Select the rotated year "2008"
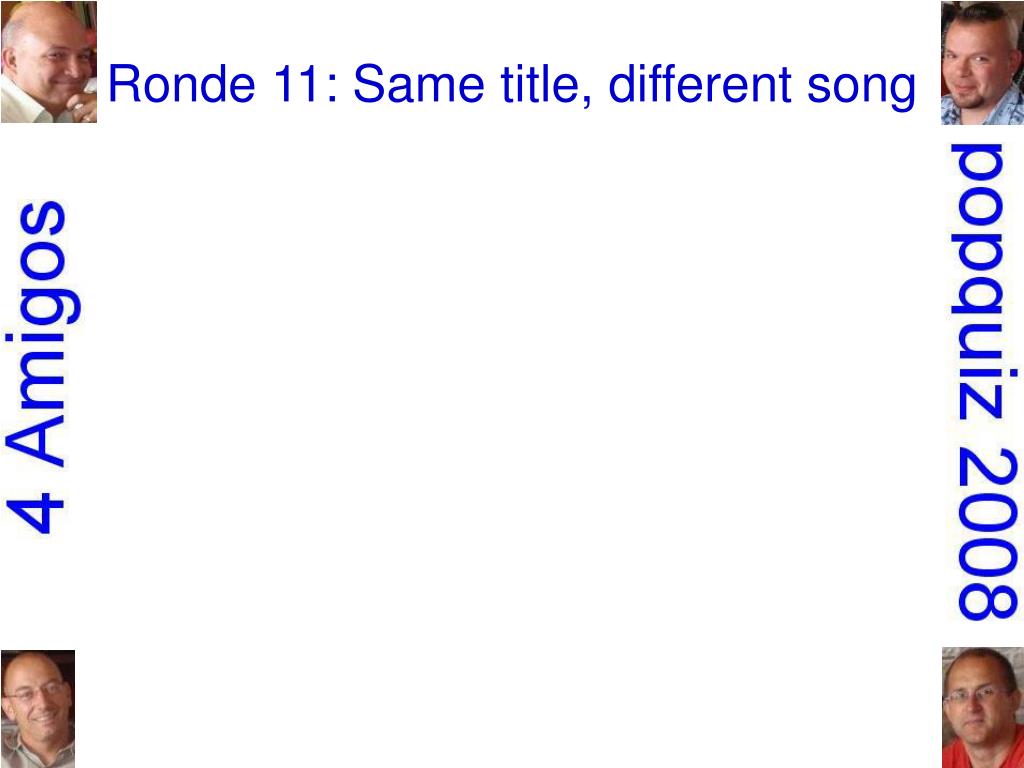The width and height of the screenshot is (1024, 768). 987,535
